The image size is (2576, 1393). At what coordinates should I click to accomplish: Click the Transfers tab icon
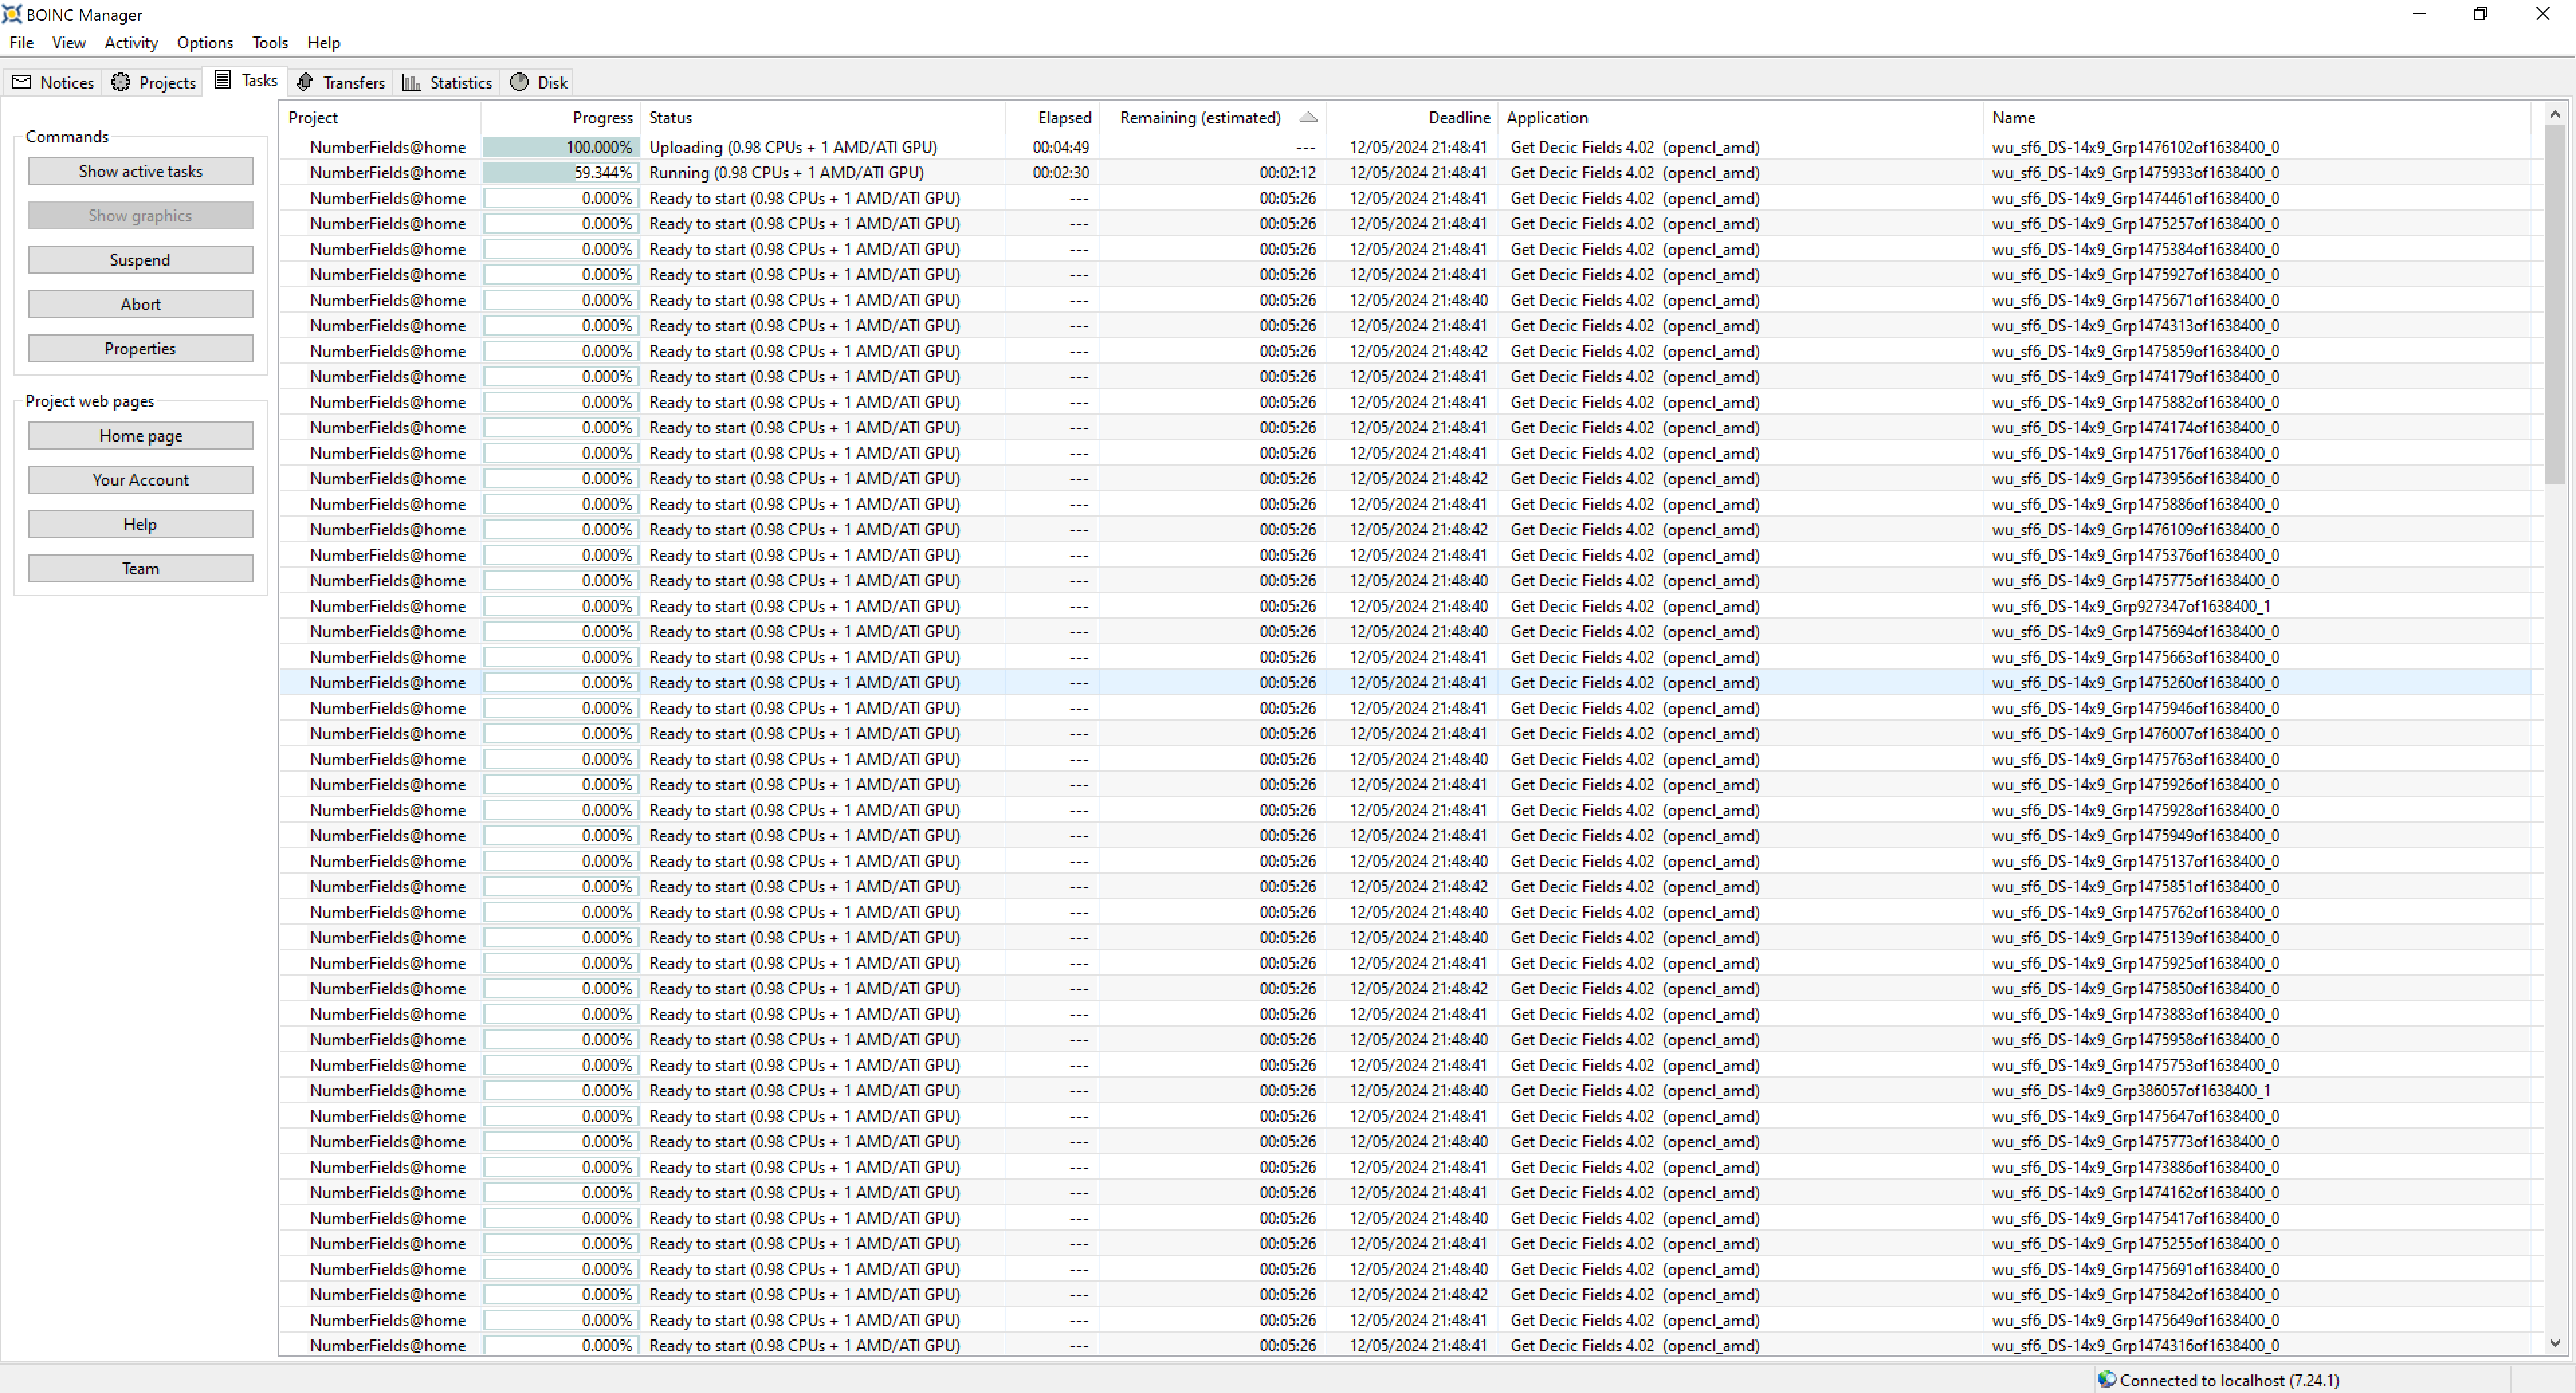(305, 82)
